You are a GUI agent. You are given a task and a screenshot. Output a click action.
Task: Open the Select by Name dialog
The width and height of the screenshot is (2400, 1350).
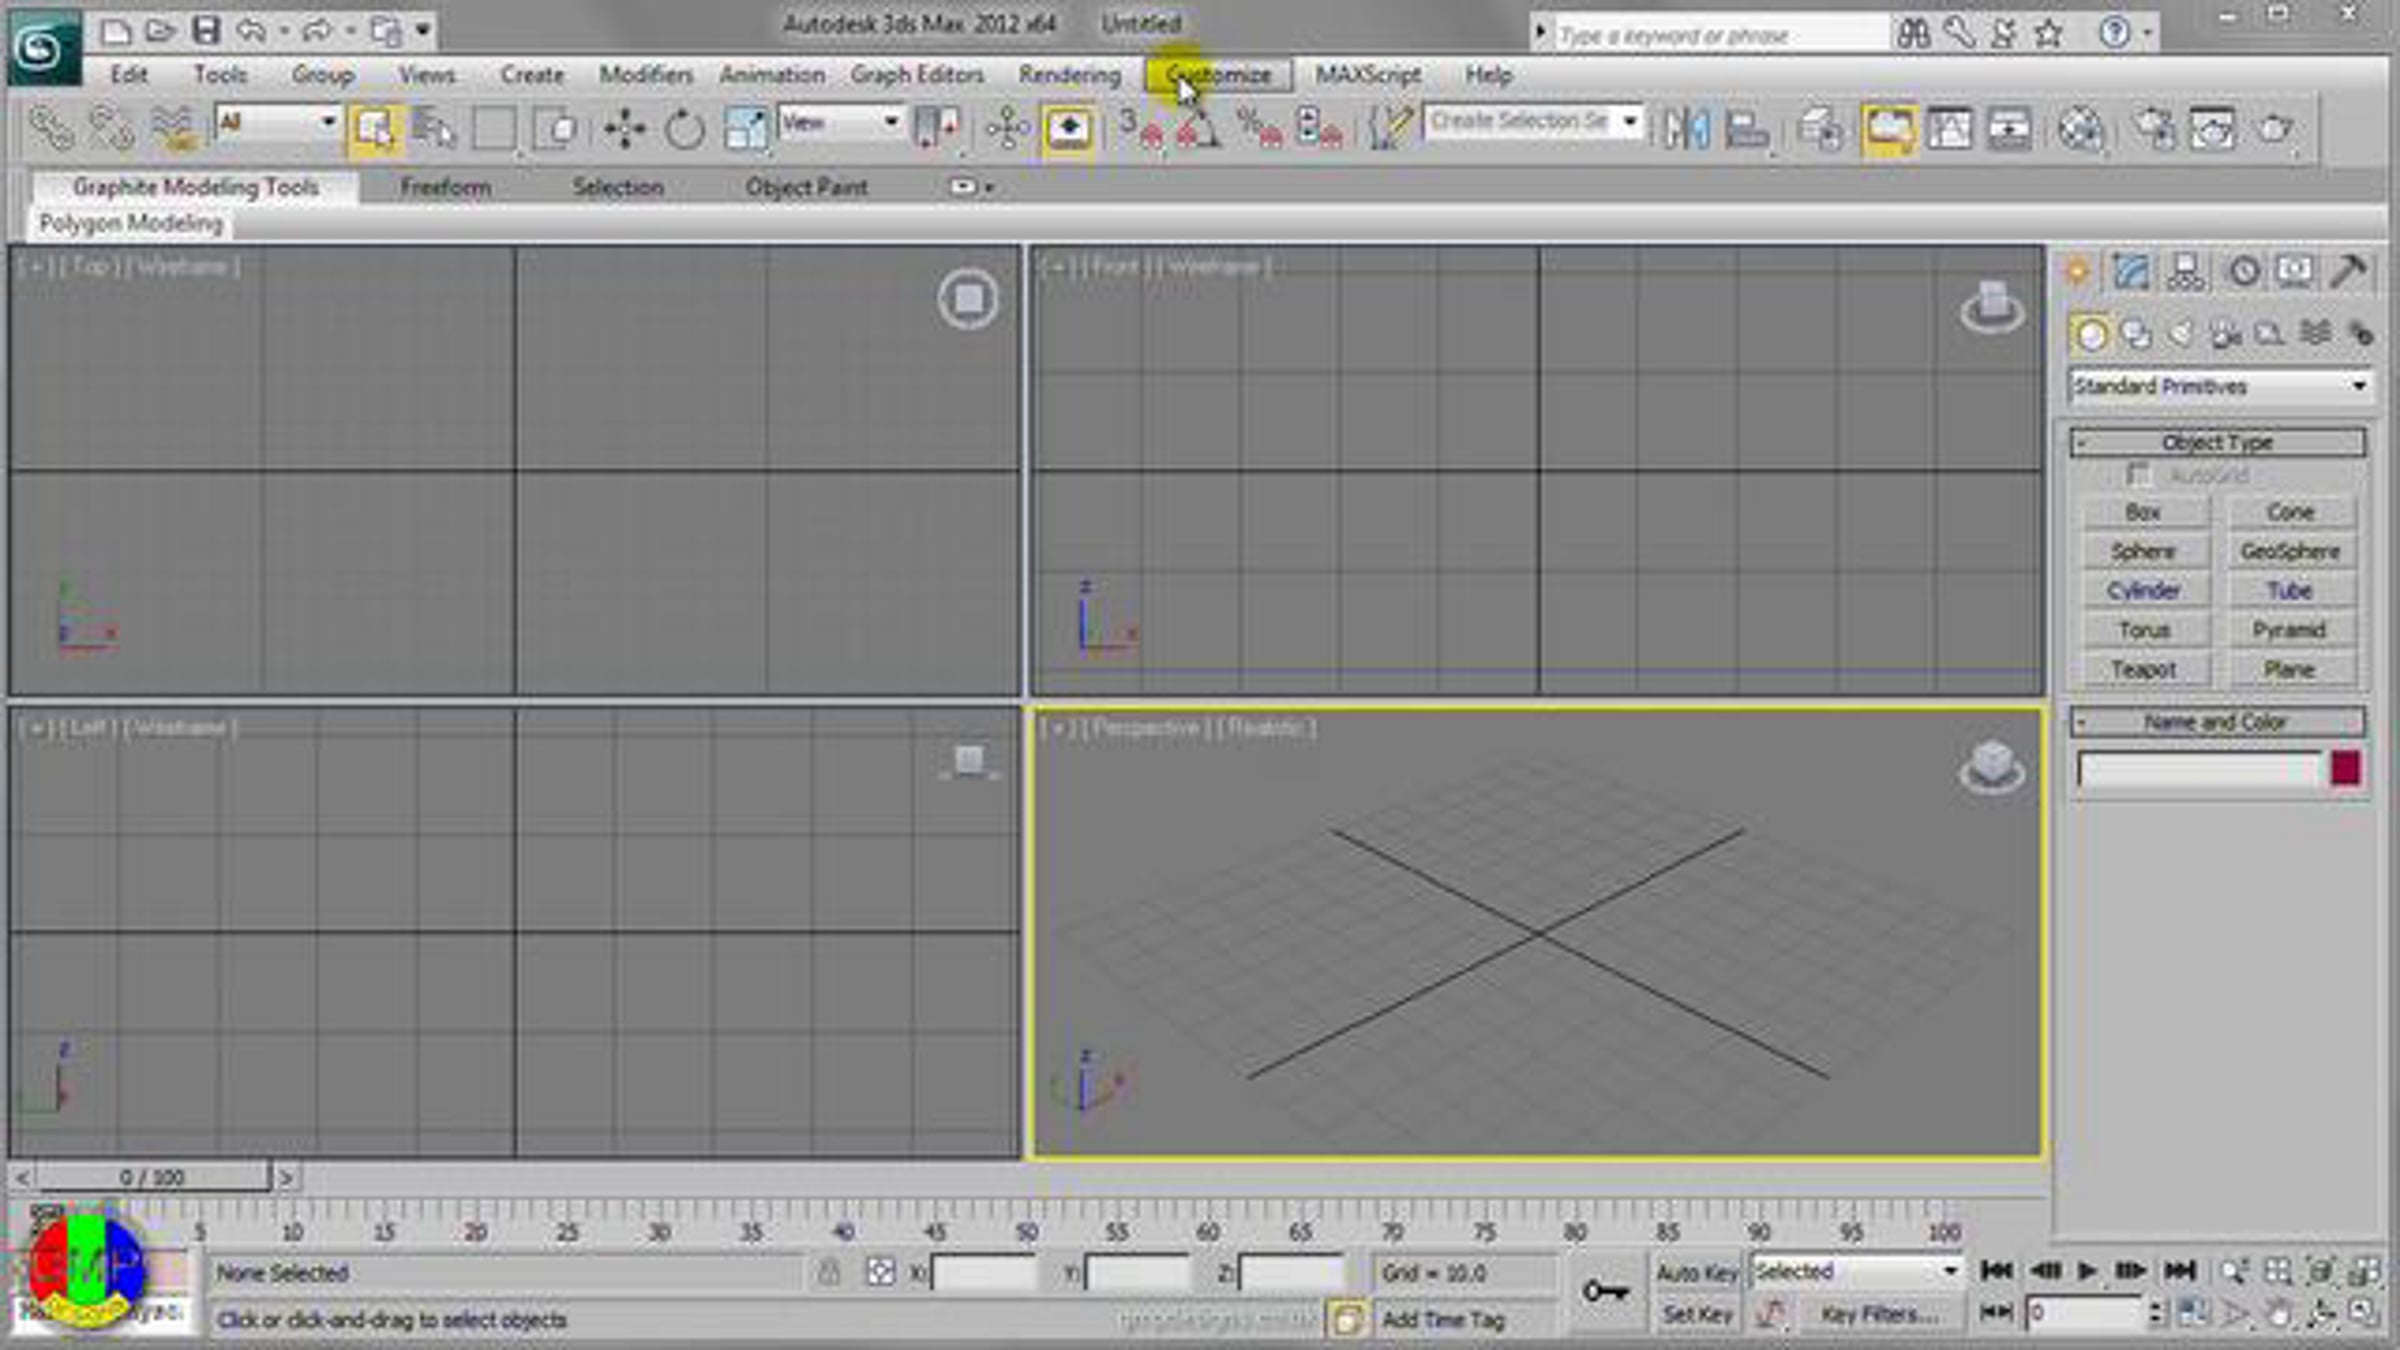click(x=435, y=129)
